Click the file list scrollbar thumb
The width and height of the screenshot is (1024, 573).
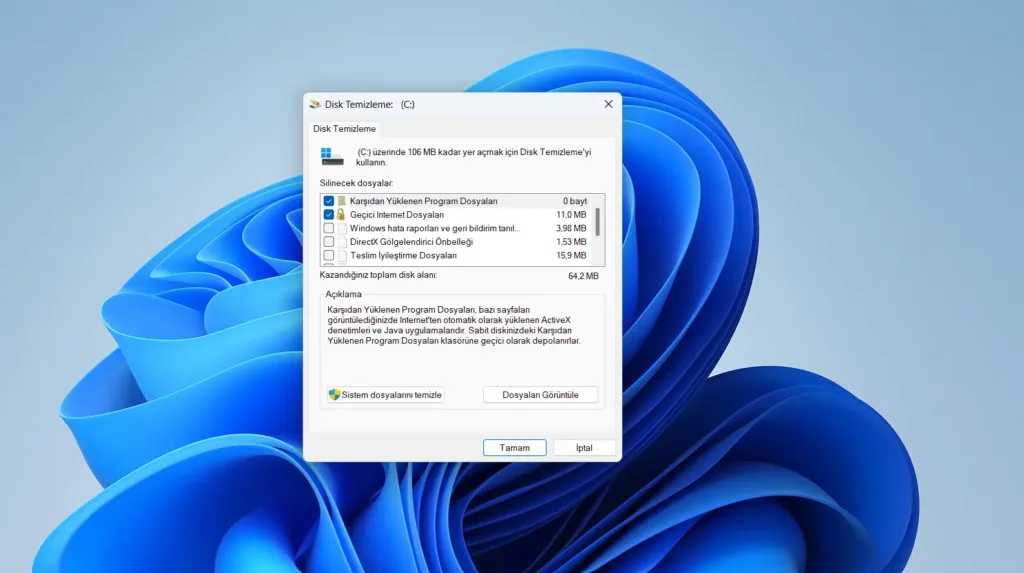click(598, 222)
